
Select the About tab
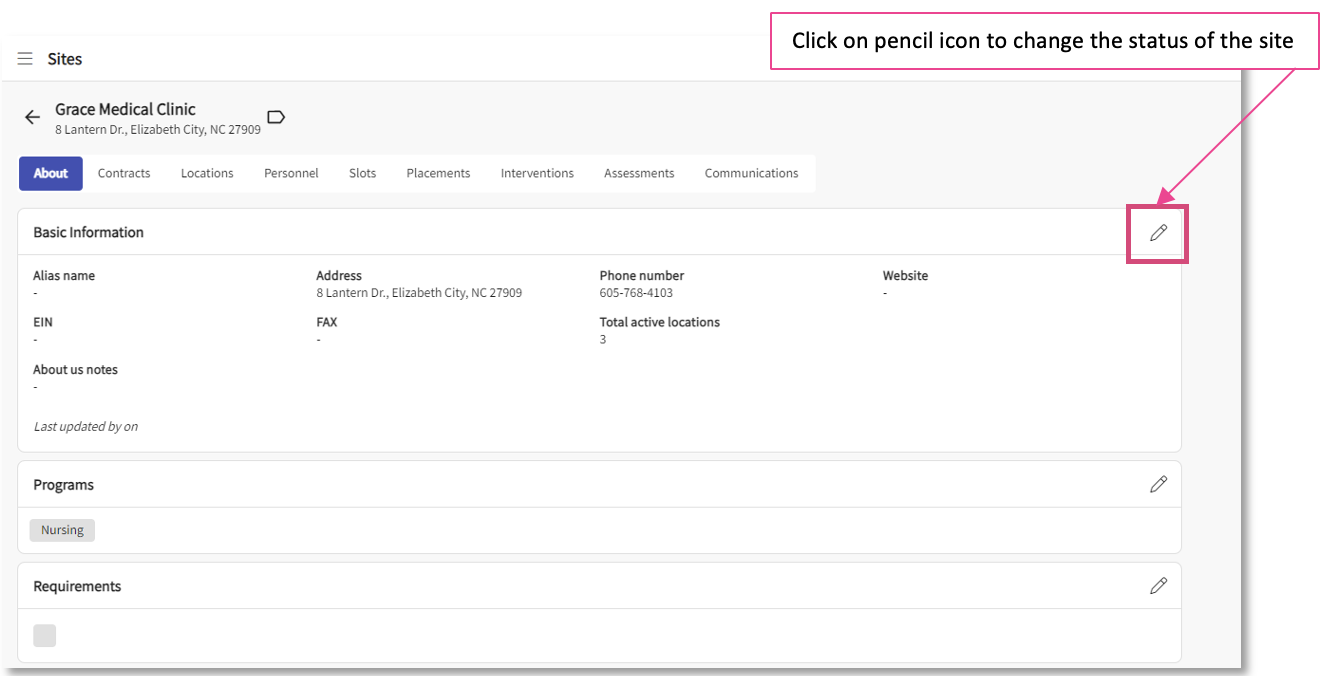tap(50, 173)
